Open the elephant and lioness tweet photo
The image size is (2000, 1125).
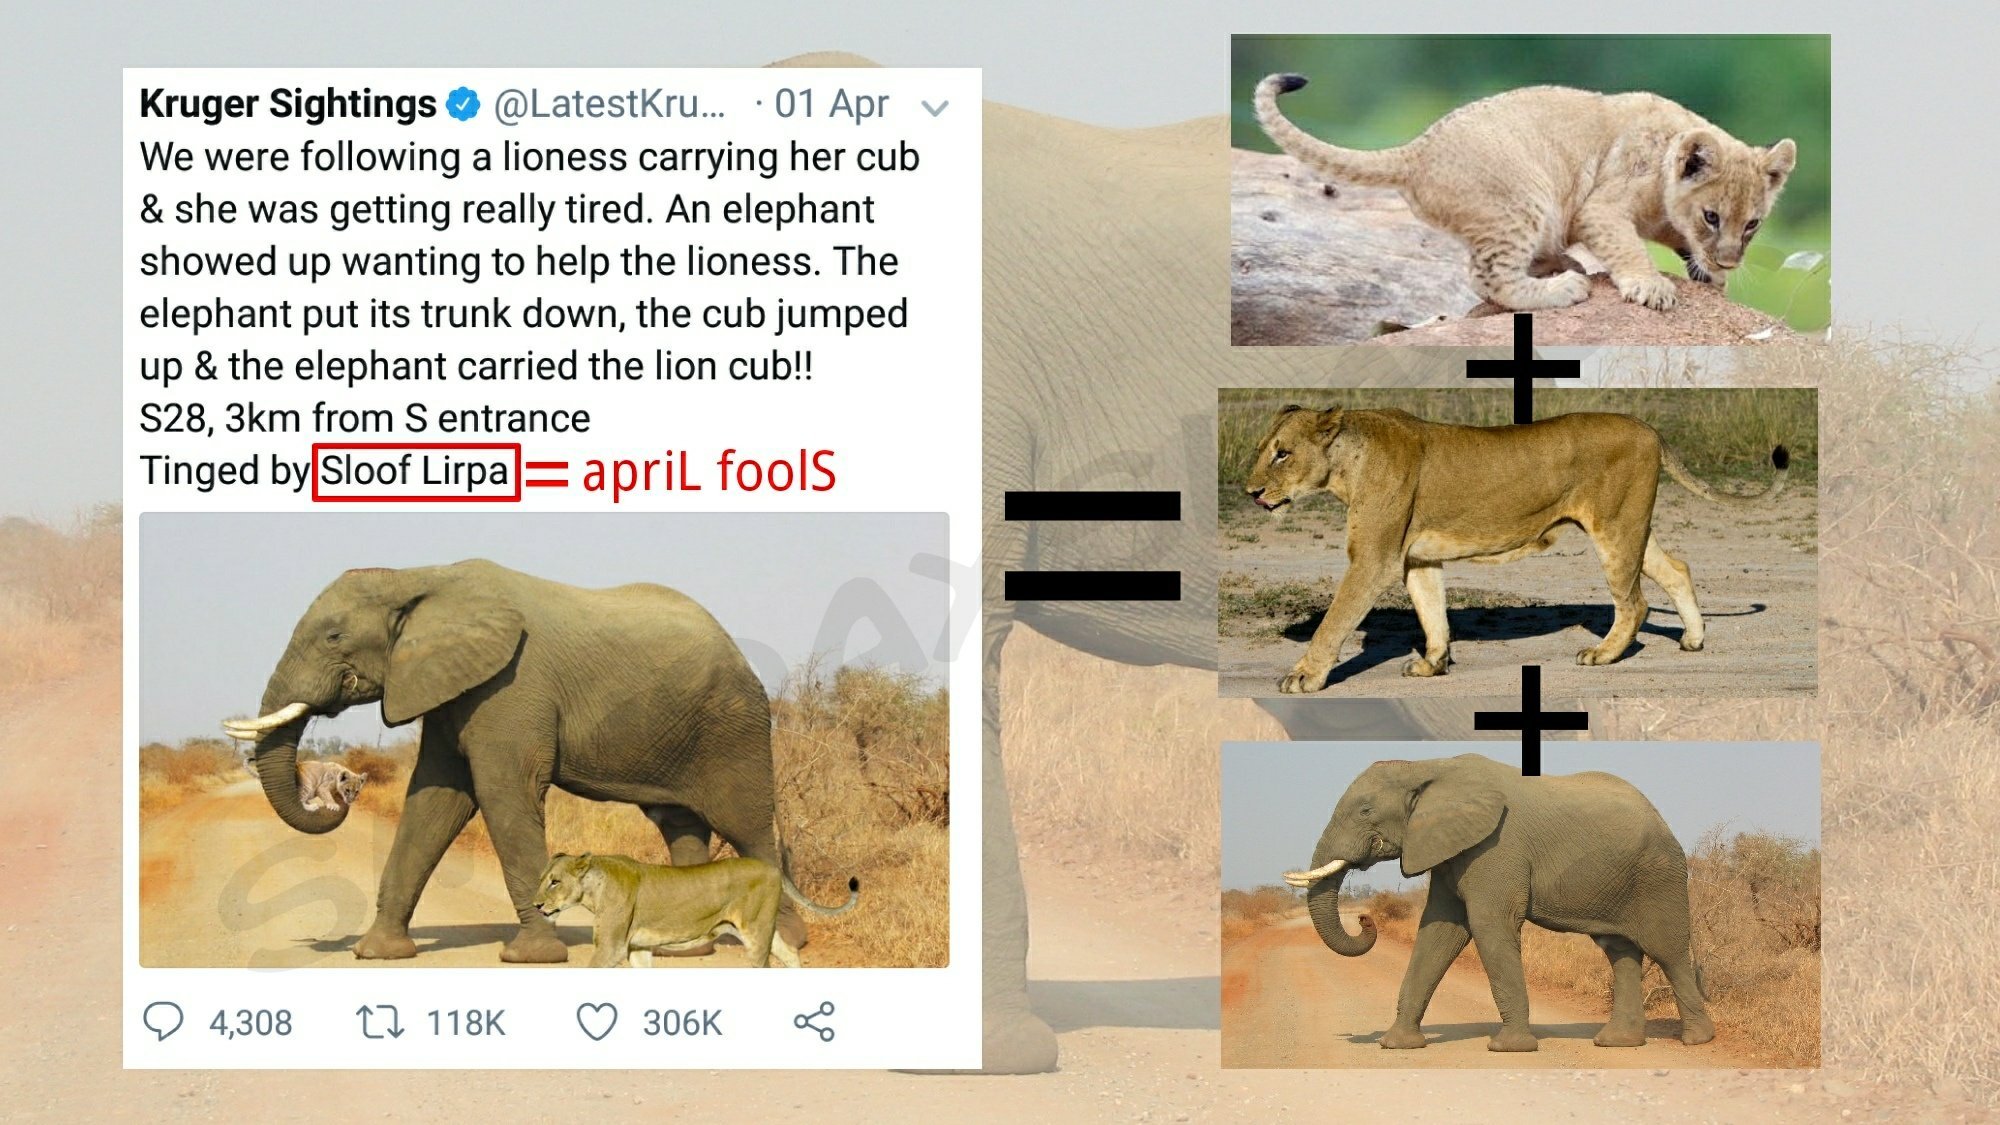[x=544, y=740]
